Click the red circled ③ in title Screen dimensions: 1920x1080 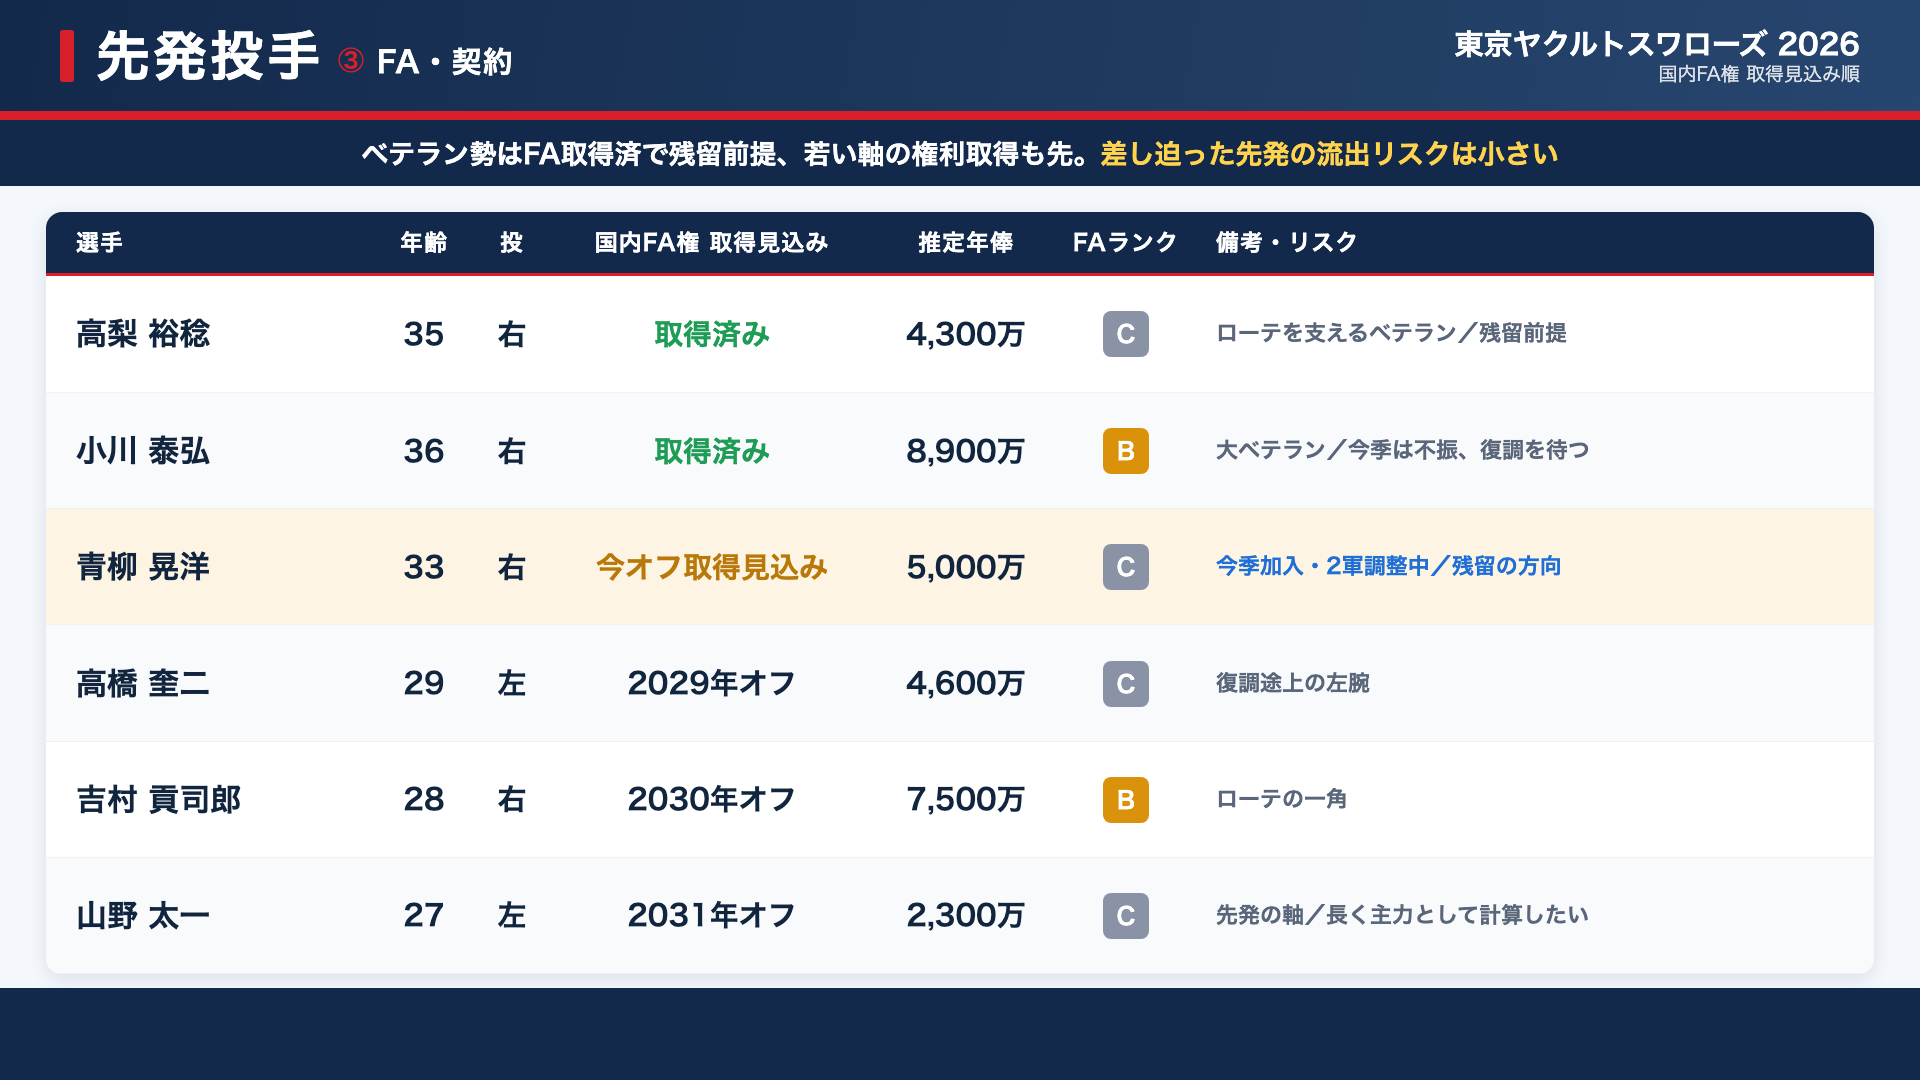[350, 61]
